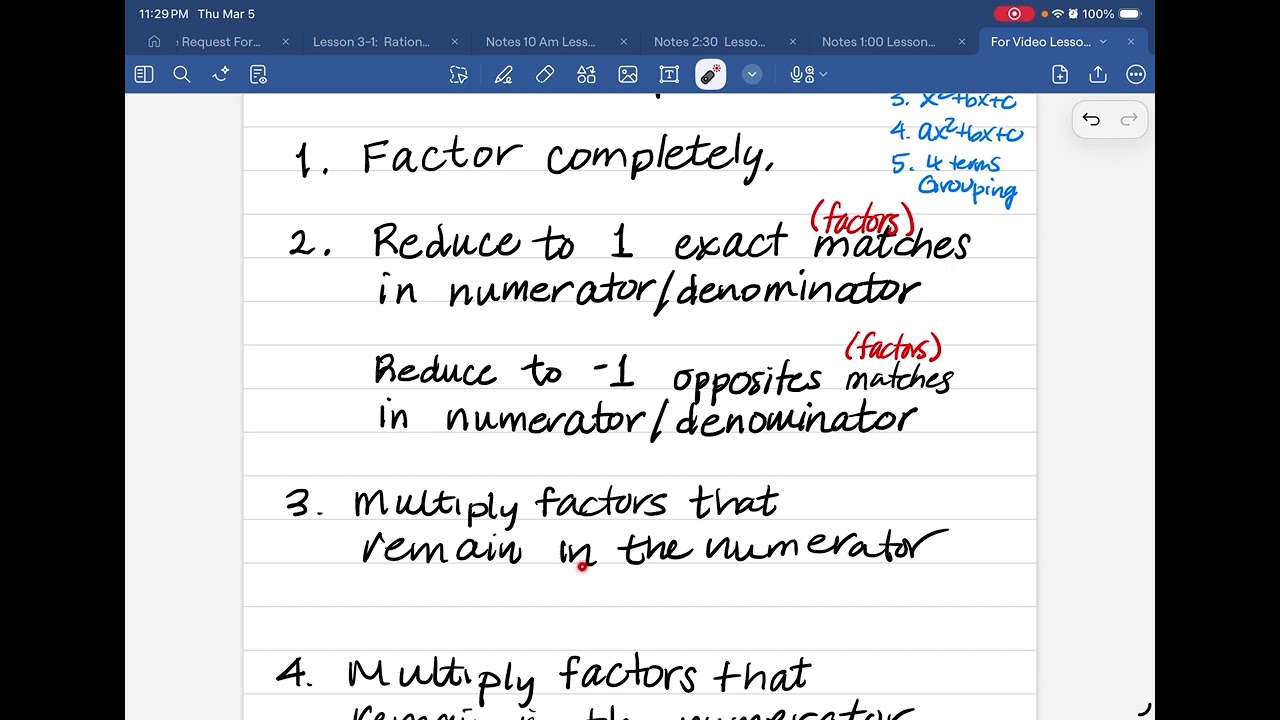Tap the blue 'Grouping' note
The height and width of the screenshot is (720, 1280).
pyautogui.click(x=967, y=189)
